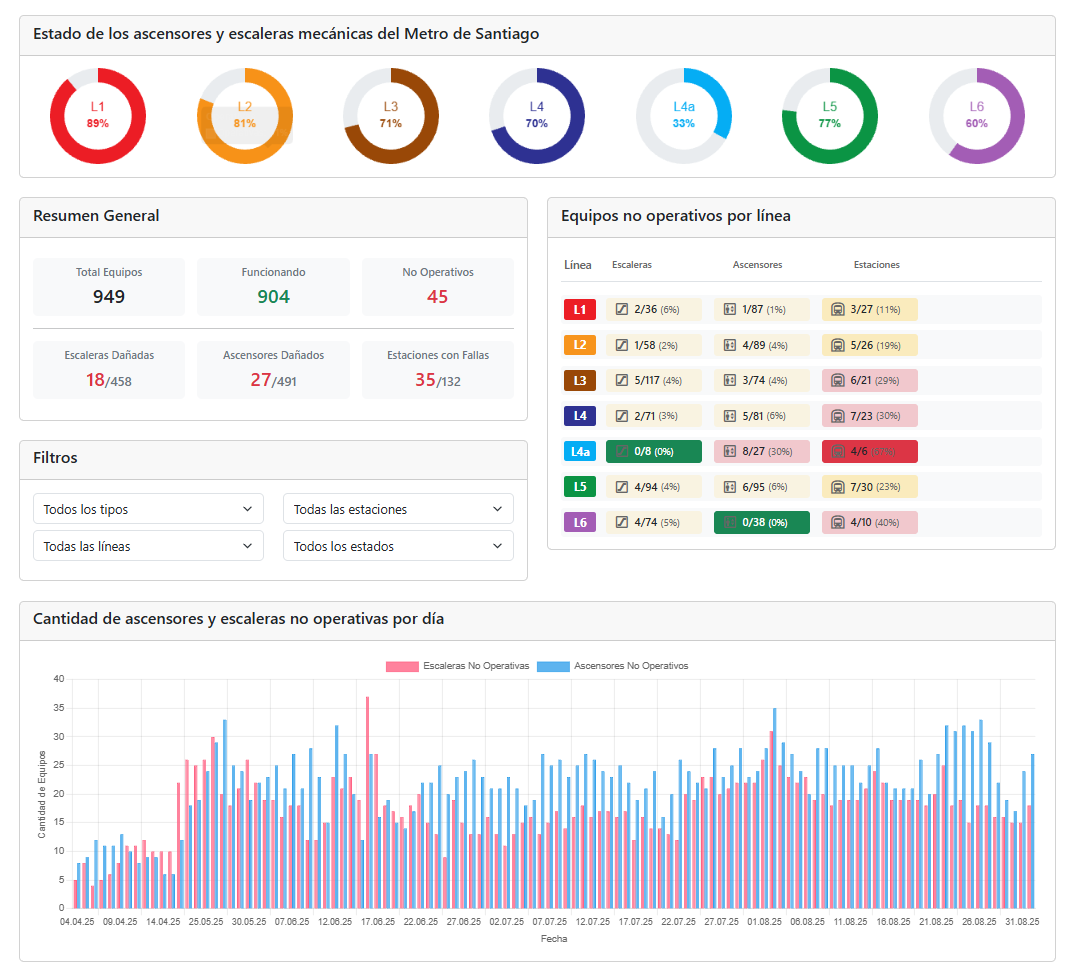Screen dimensions: 1072x976
Task: Click the 4/10 (40%) stations cell
Action: [870, 522]
